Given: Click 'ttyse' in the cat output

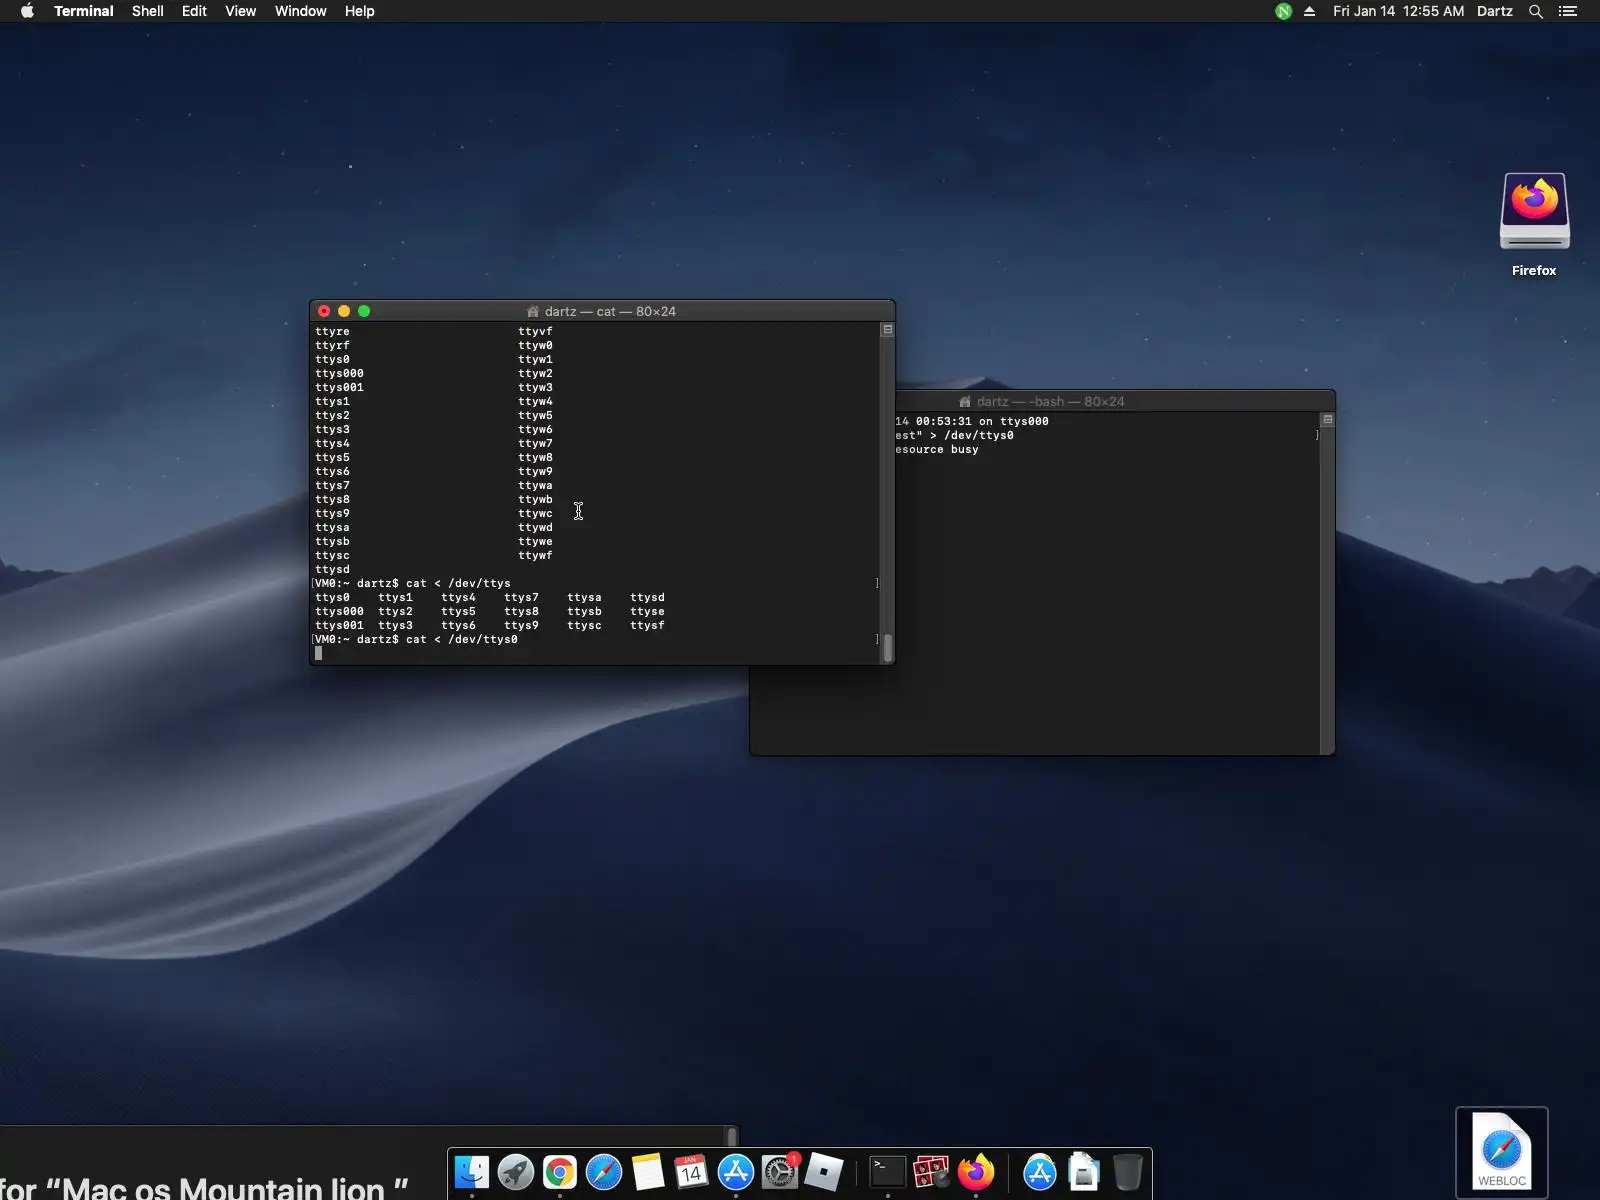Looking at the screenshot, I should coord(647,611).
